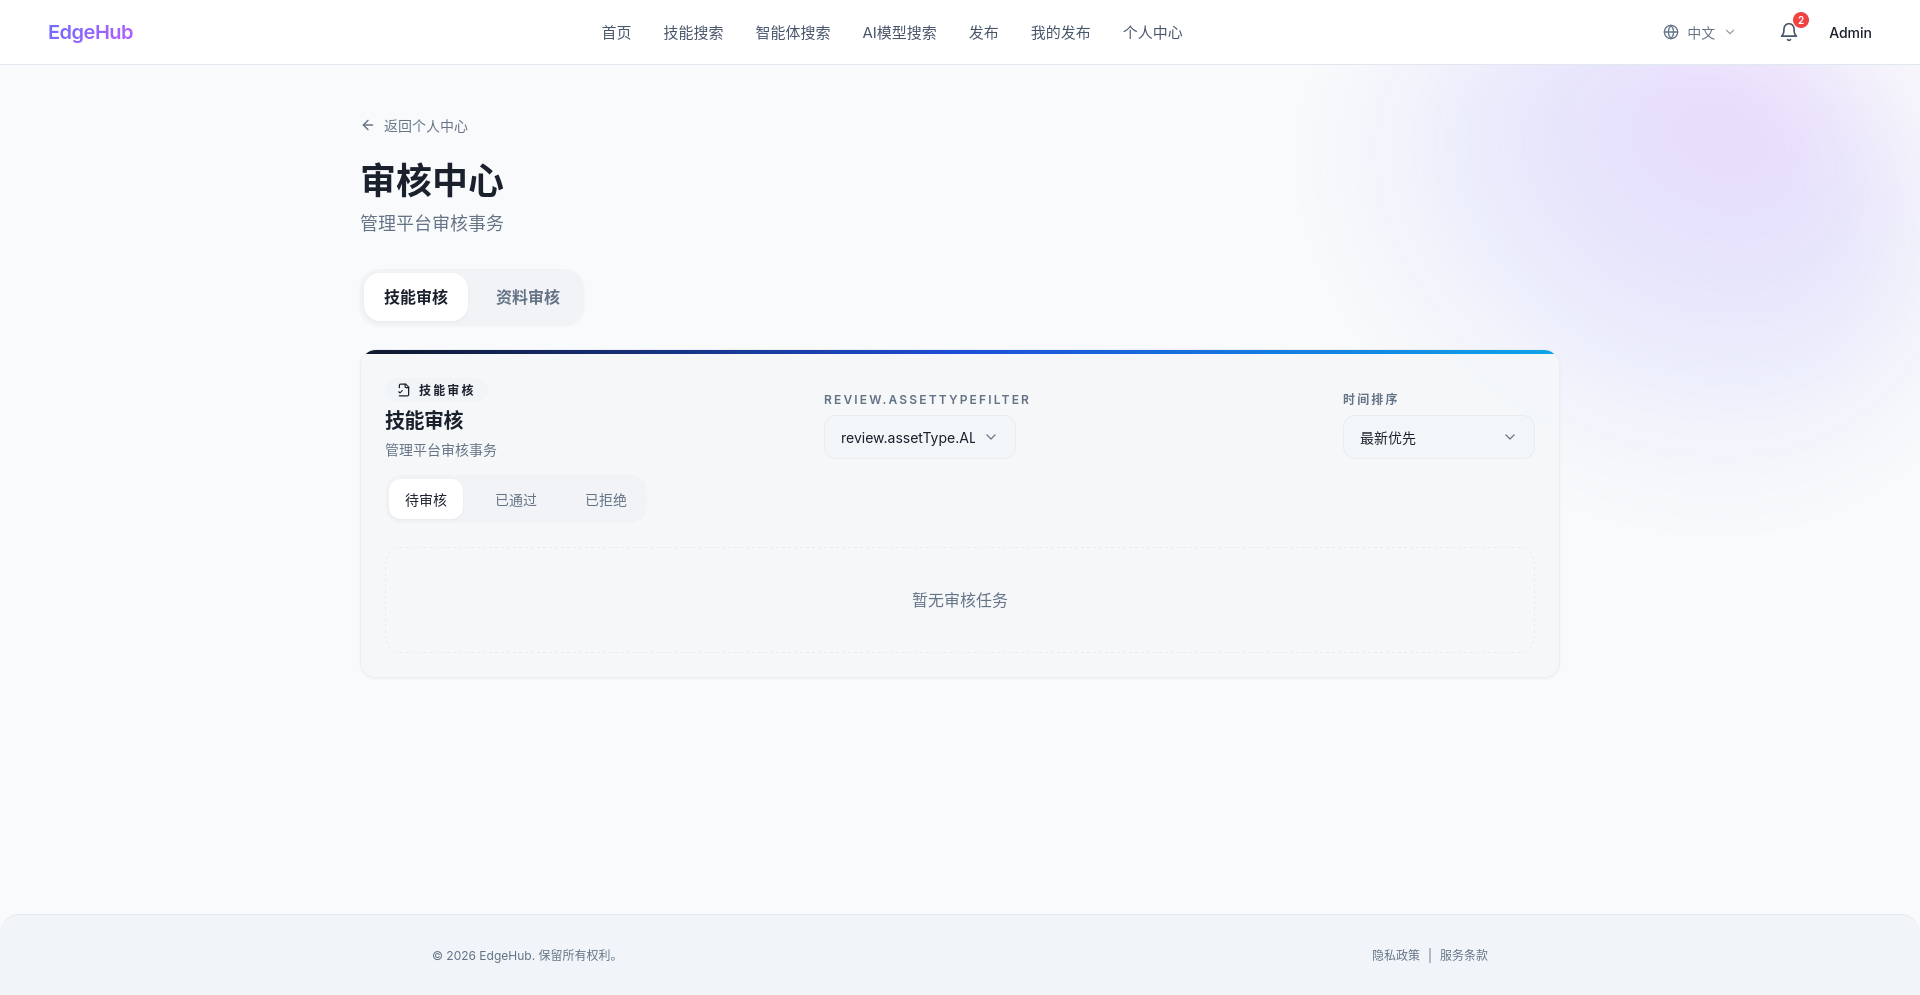Select the 技能审核 tab
The width and height of the screenshot is (1920, 995).
click(x=416, y=297)
